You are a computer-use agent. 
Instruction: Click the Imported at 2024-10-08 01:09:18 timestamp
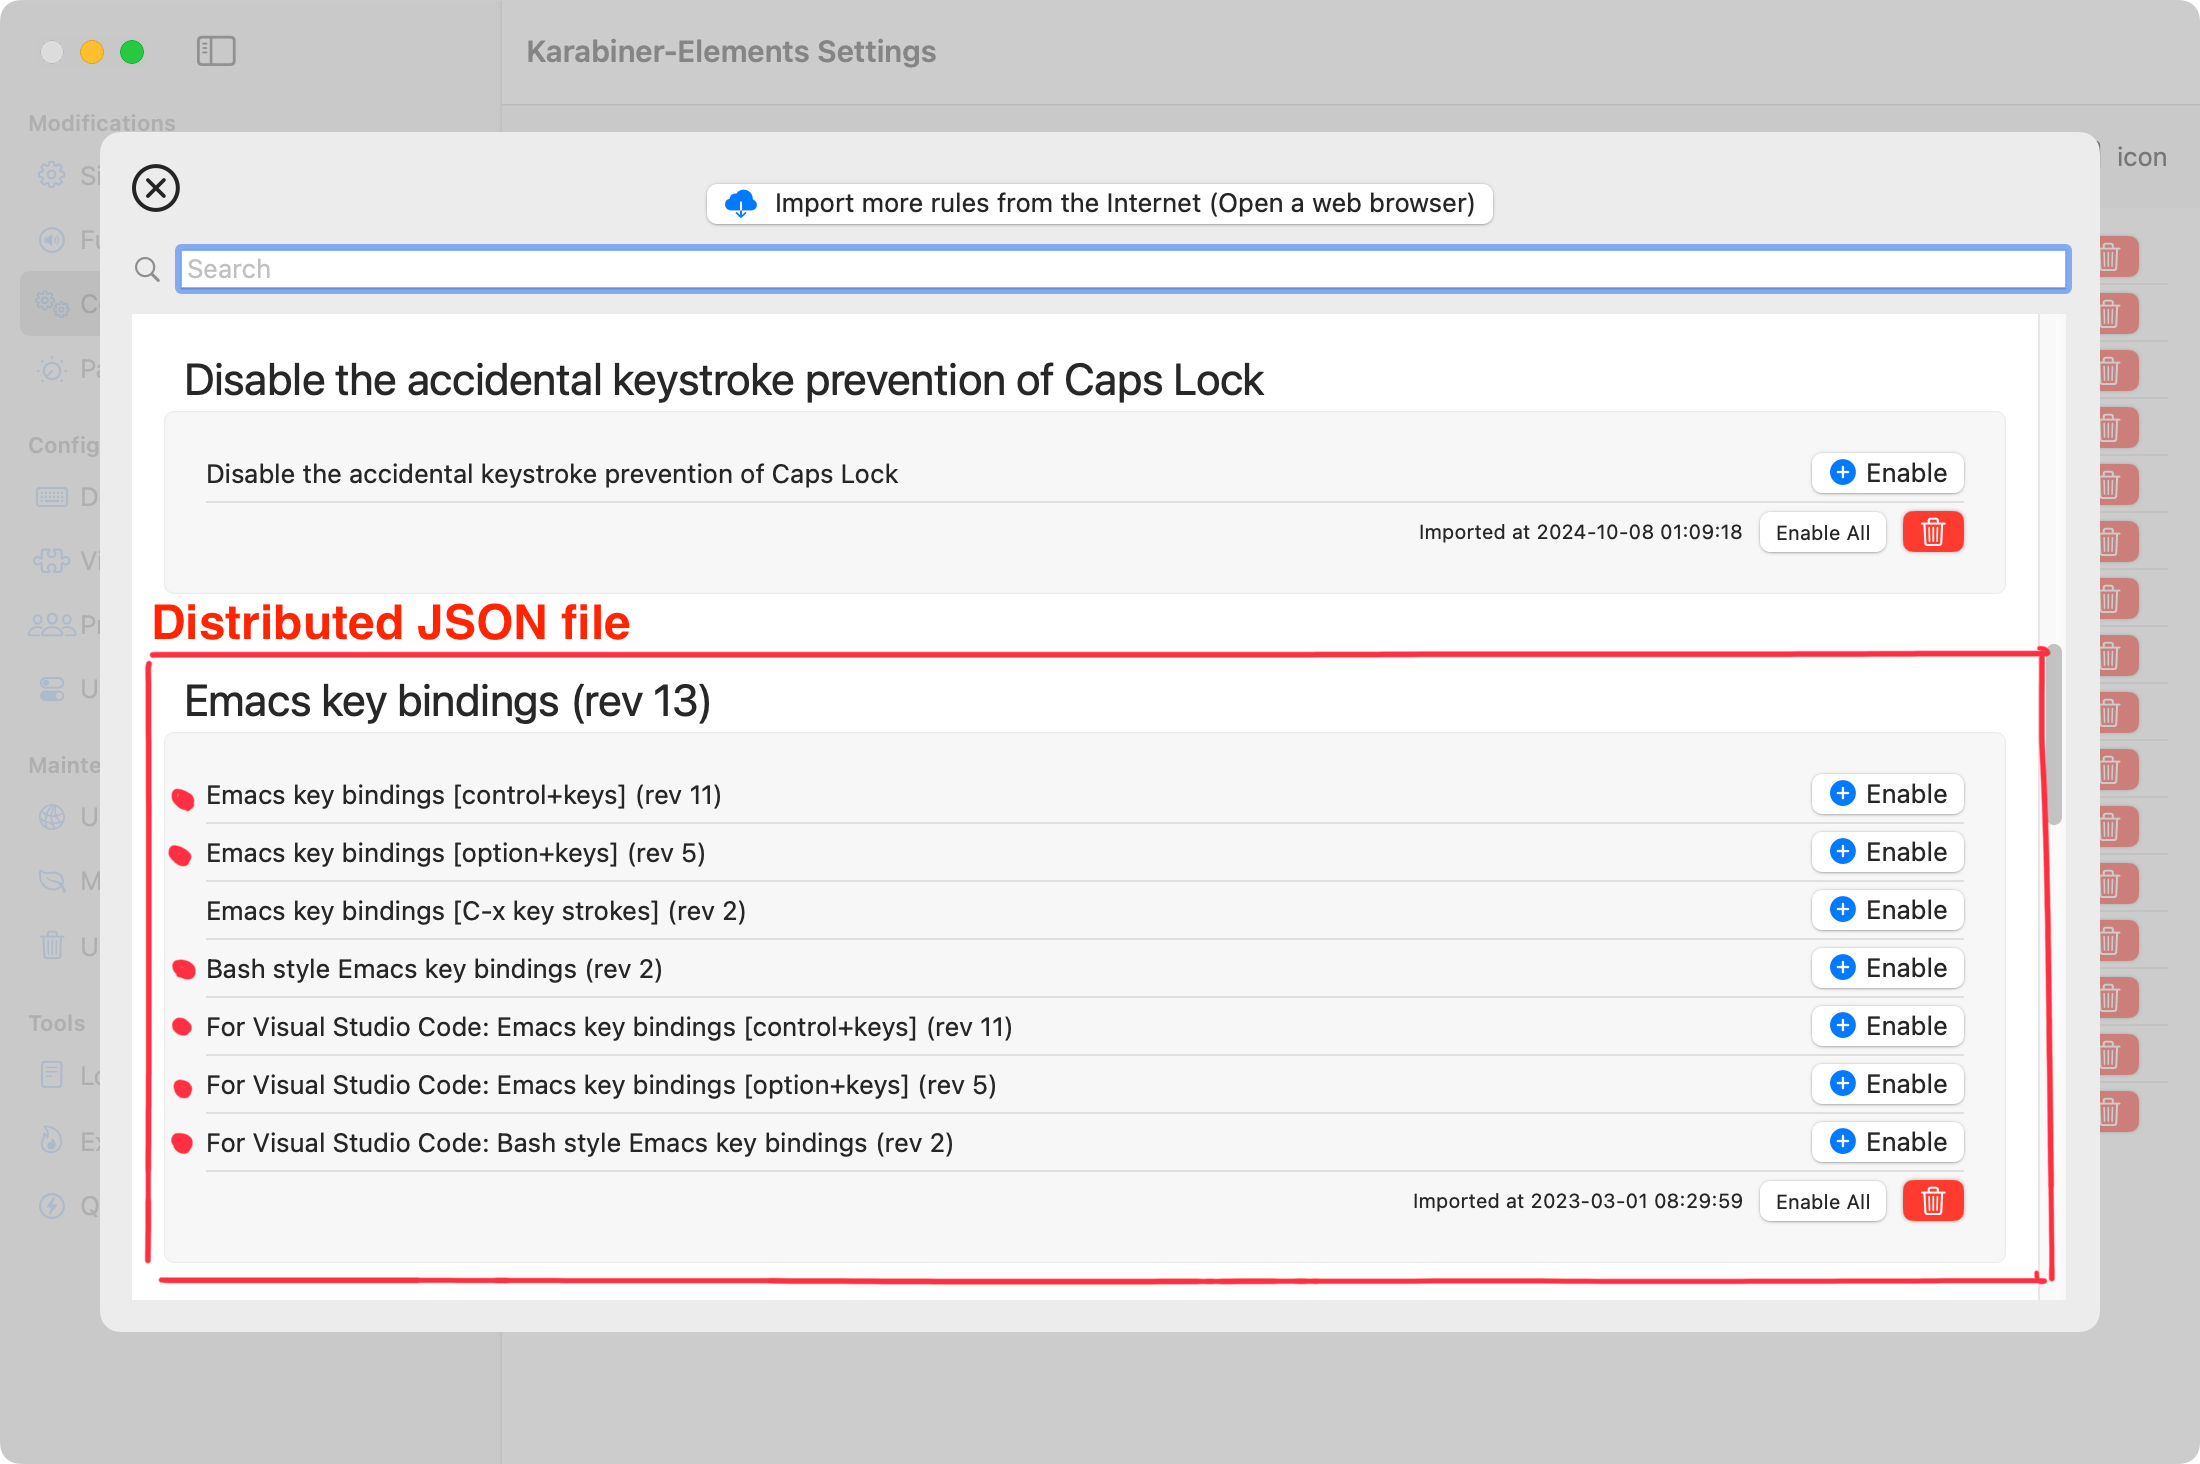coord(1580,532)
